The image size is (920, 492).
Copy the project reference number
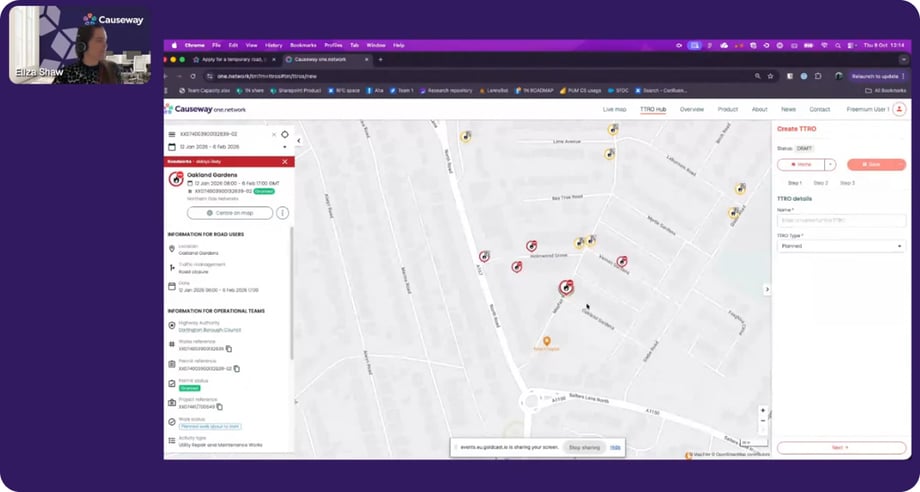(219, 407)
